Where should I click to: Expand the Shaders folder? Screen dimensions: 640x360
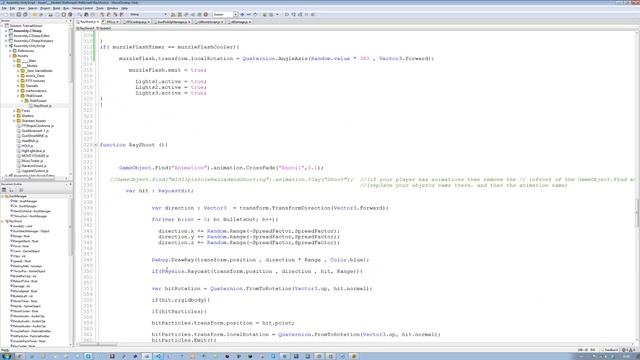tap(14, 116)
